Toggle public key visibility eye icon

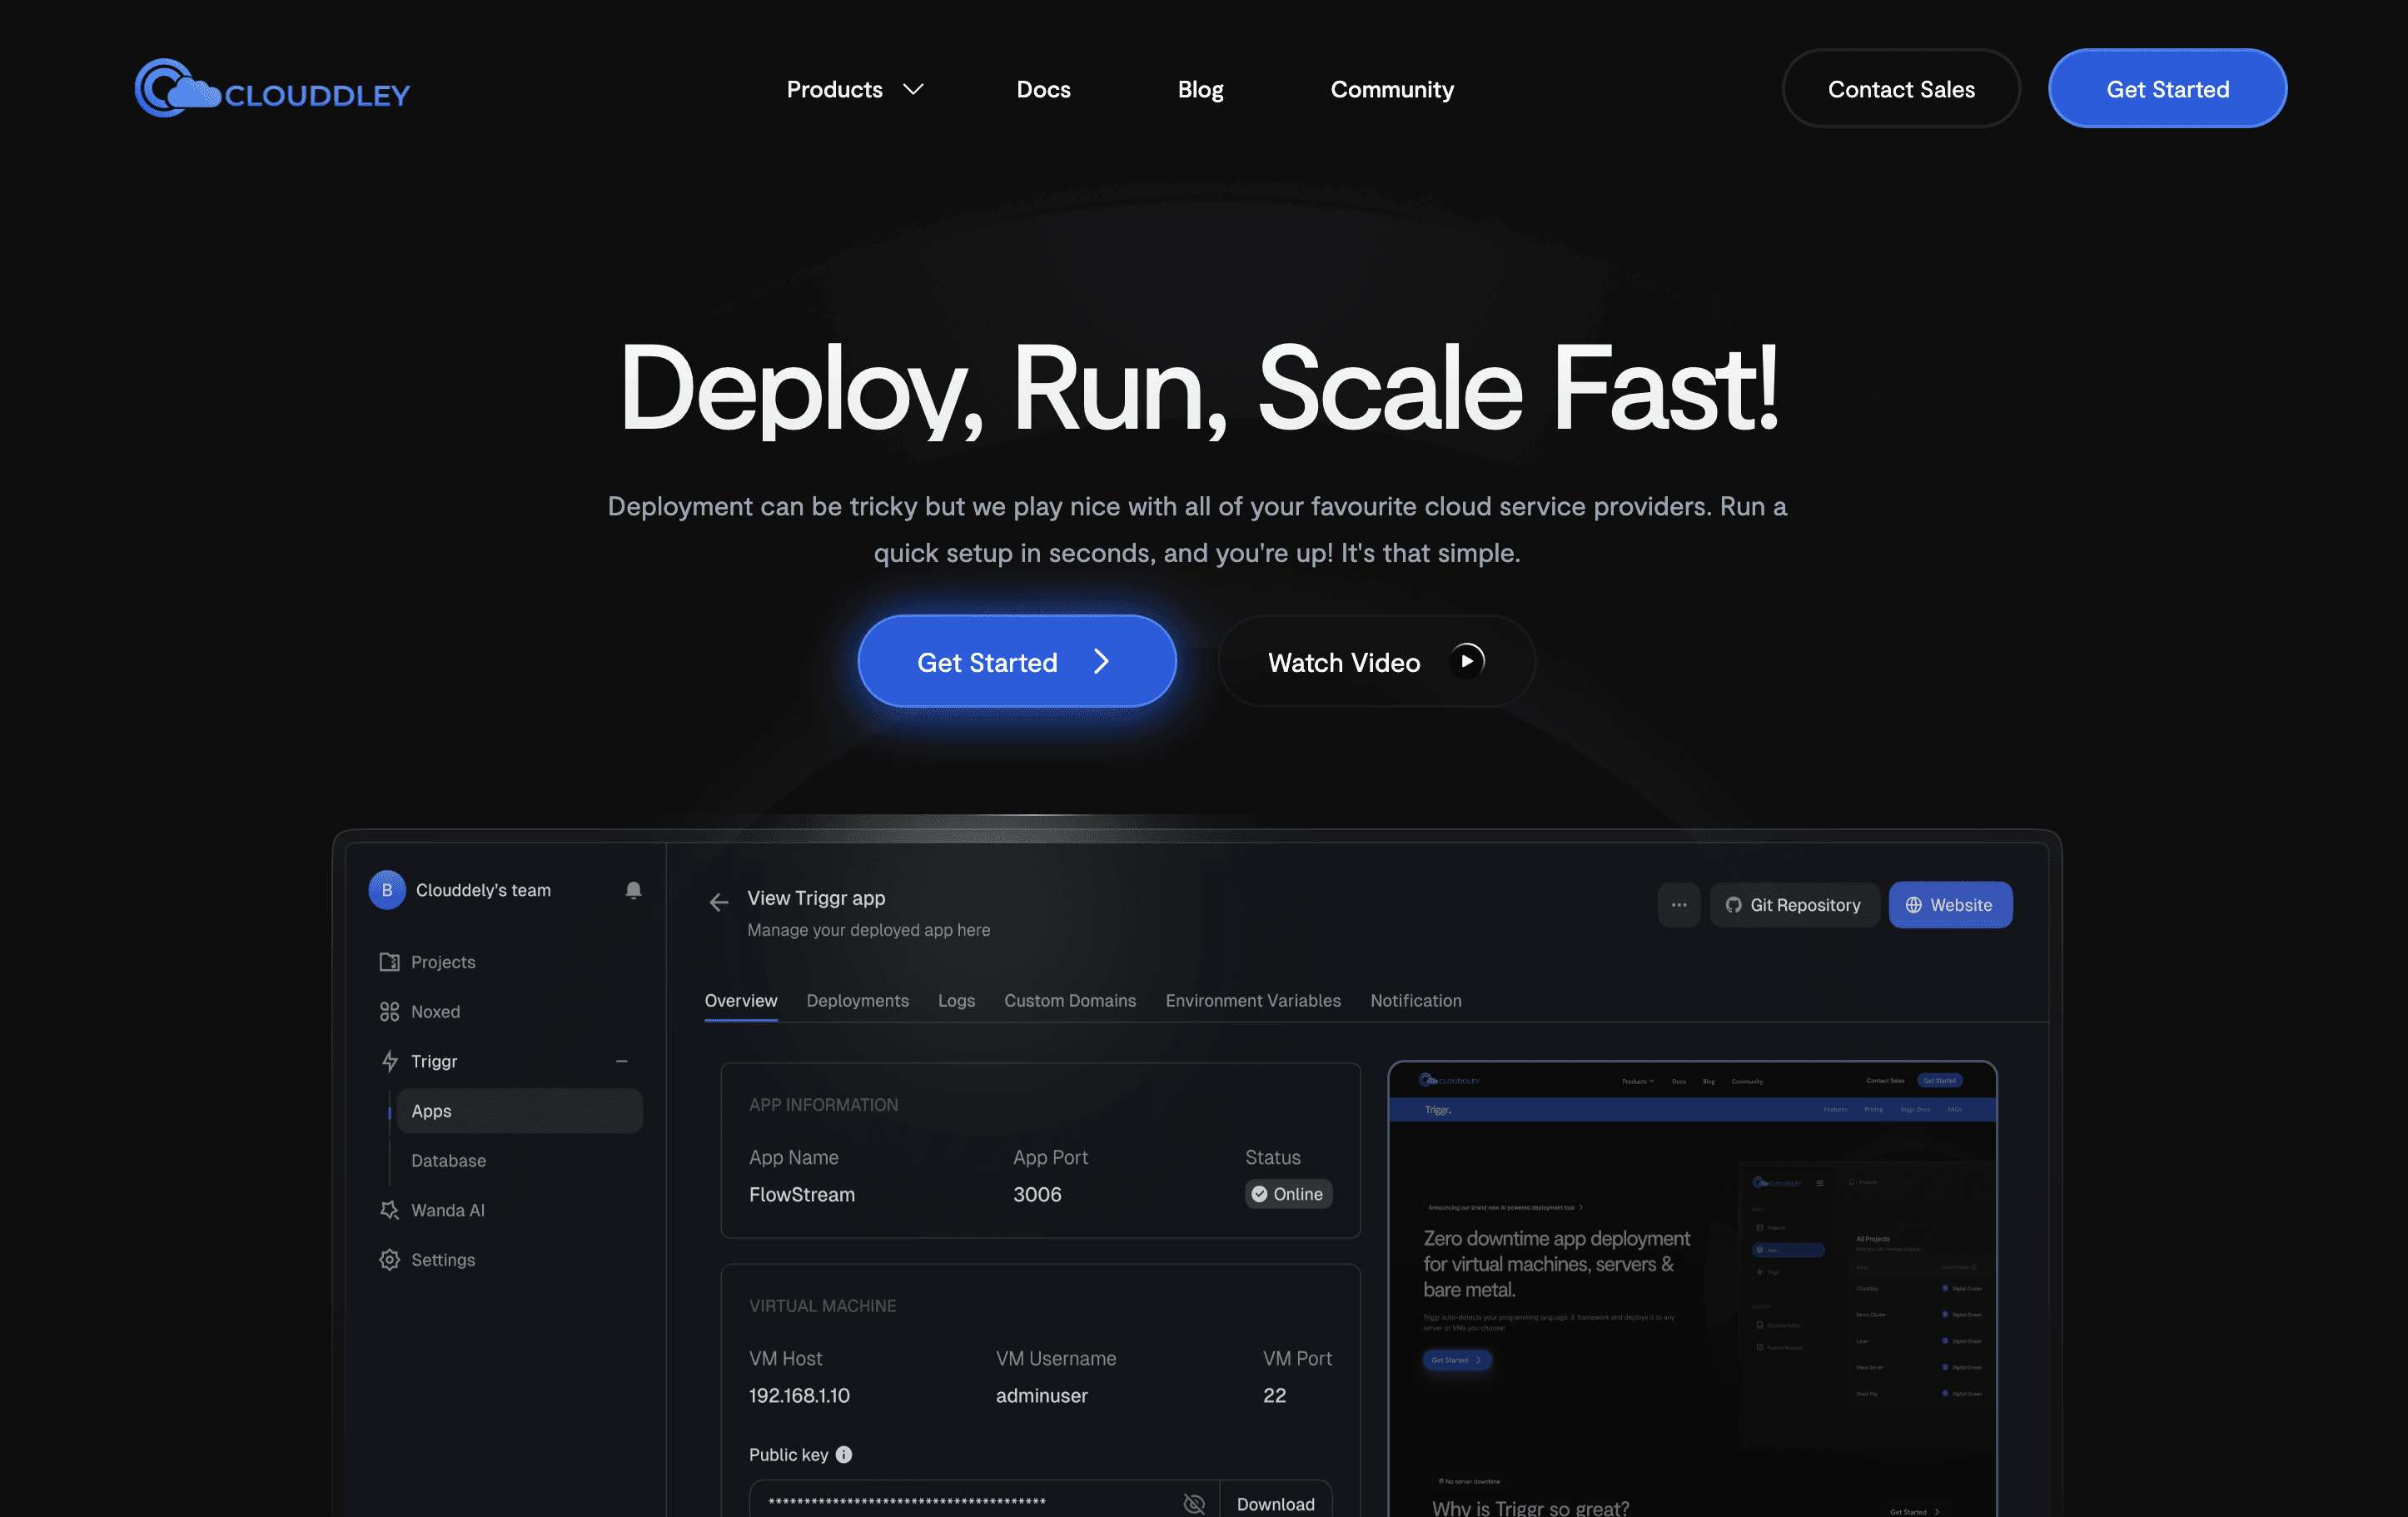tap(1194, 1503)
